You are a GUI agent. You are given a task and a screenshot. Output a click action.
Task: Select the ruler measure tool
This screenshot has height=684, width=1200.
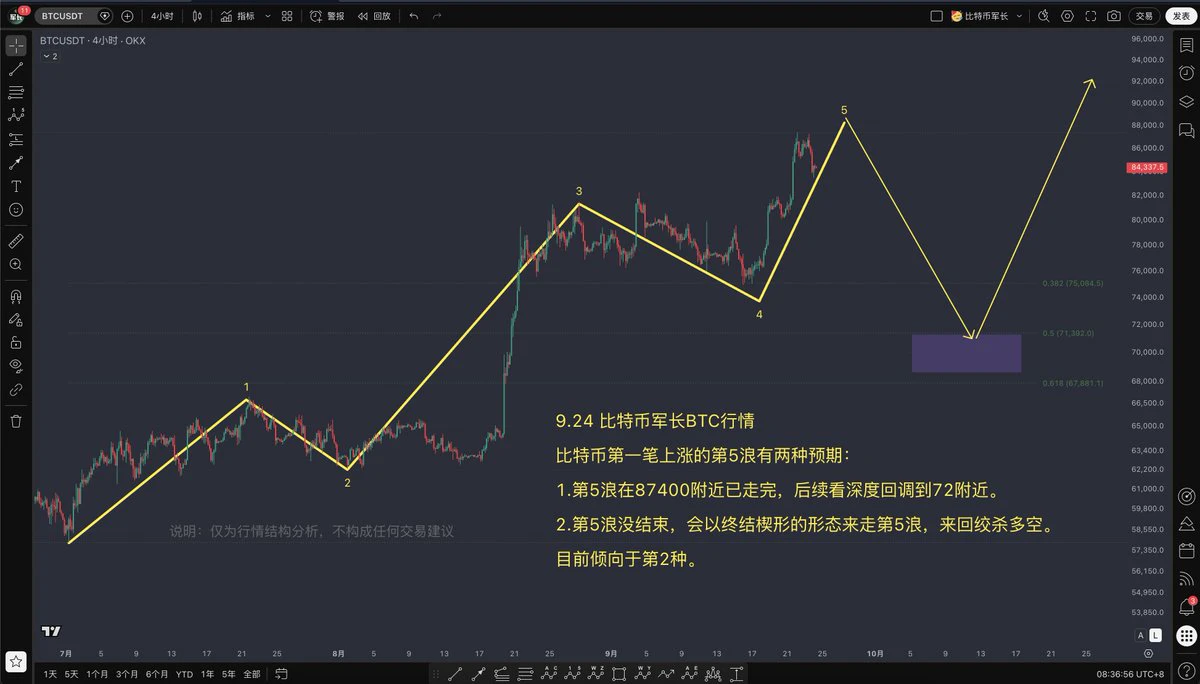click(16, 241)
